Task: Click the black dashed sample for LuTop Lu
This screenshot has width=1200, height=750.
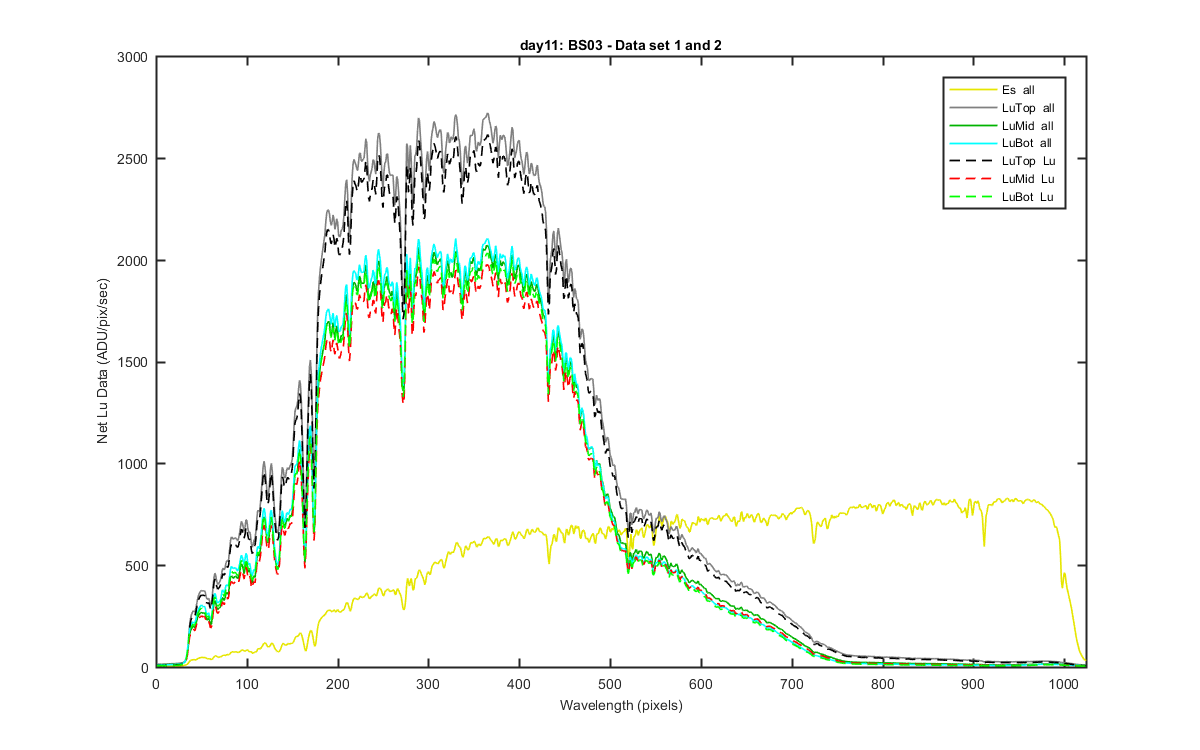Action: (972, 162)
